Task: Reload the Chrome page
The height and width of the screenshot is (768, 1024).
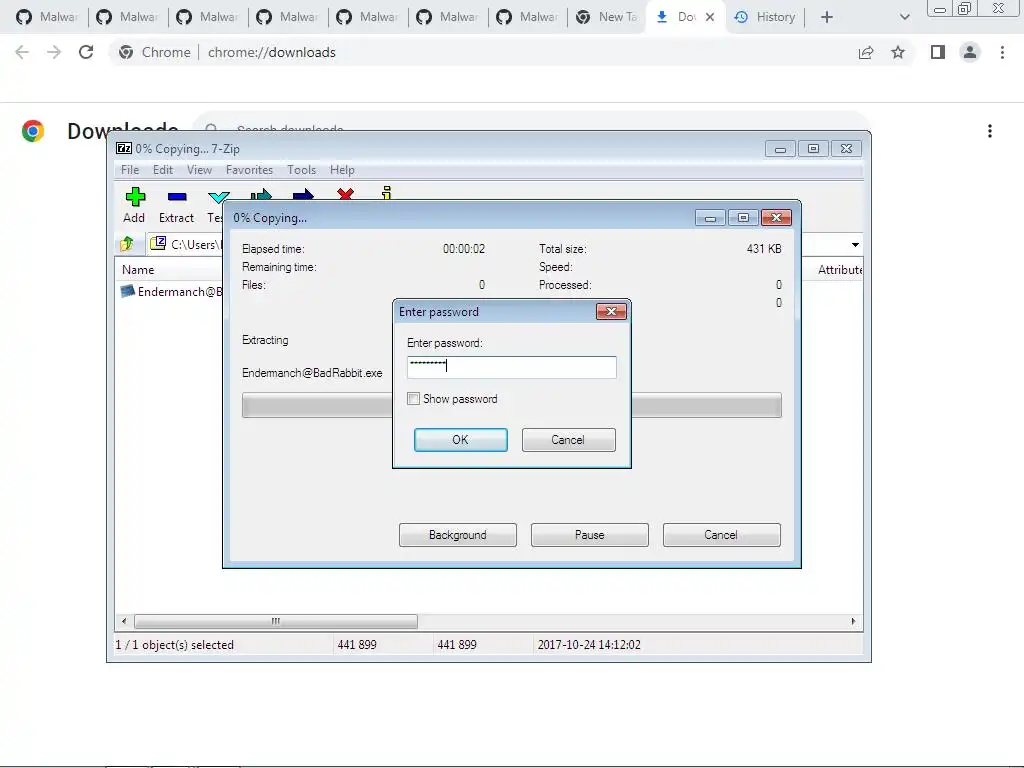Action: click(x=86, y=52)
